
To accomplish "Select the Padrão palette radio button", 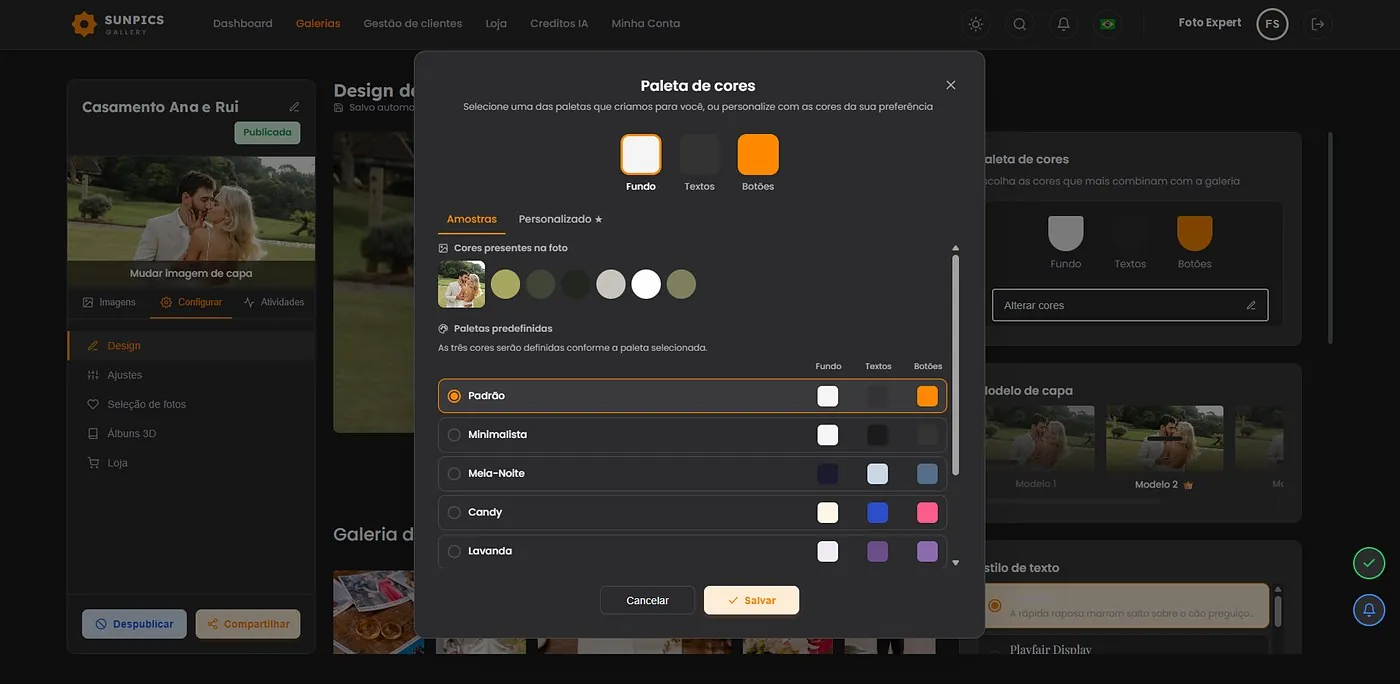I will click(x=454, y=396).
